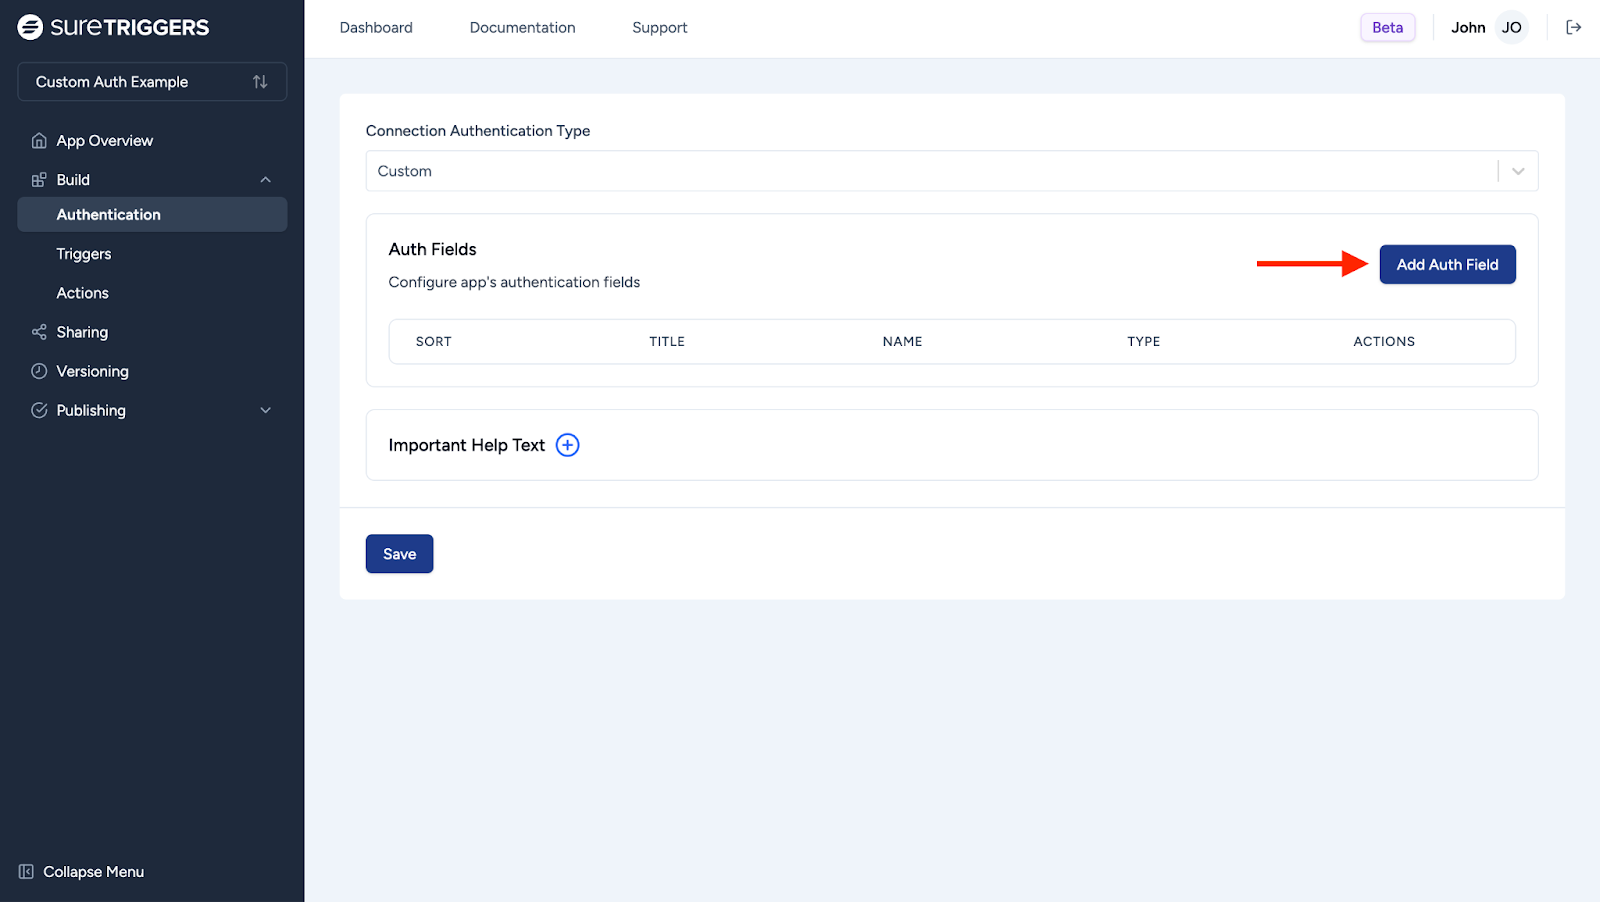Open the Dashboard menu item
Screen dimensions: 1600x902
point(376,28)
